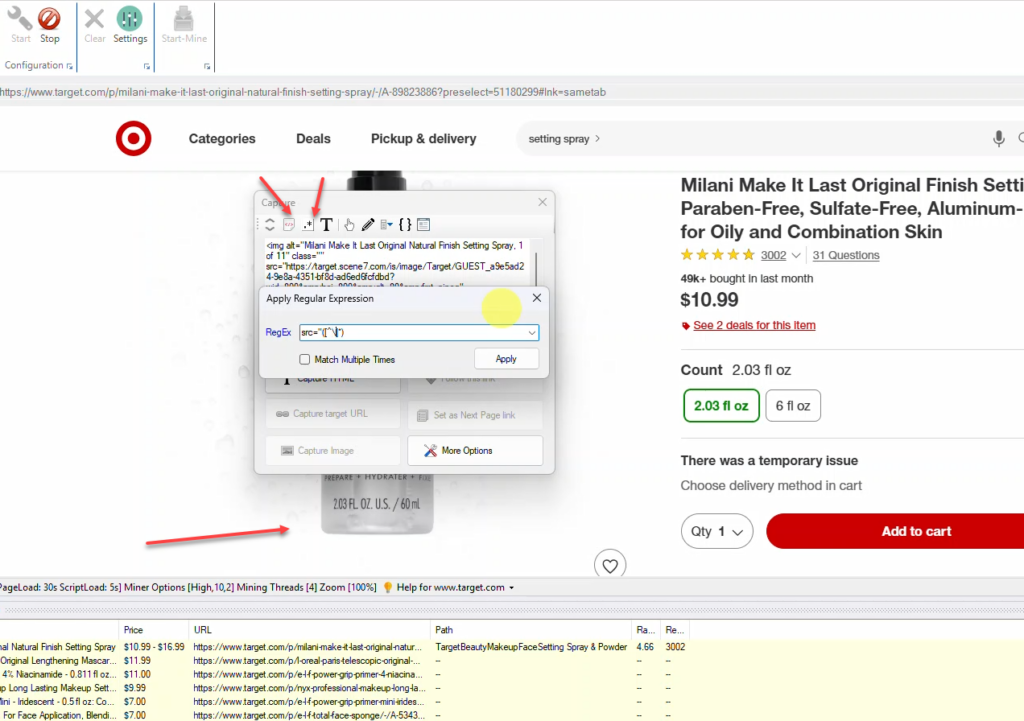Click the $11.00 price cell
Viewport: 1024px width, 721px height.
[137, 674]
